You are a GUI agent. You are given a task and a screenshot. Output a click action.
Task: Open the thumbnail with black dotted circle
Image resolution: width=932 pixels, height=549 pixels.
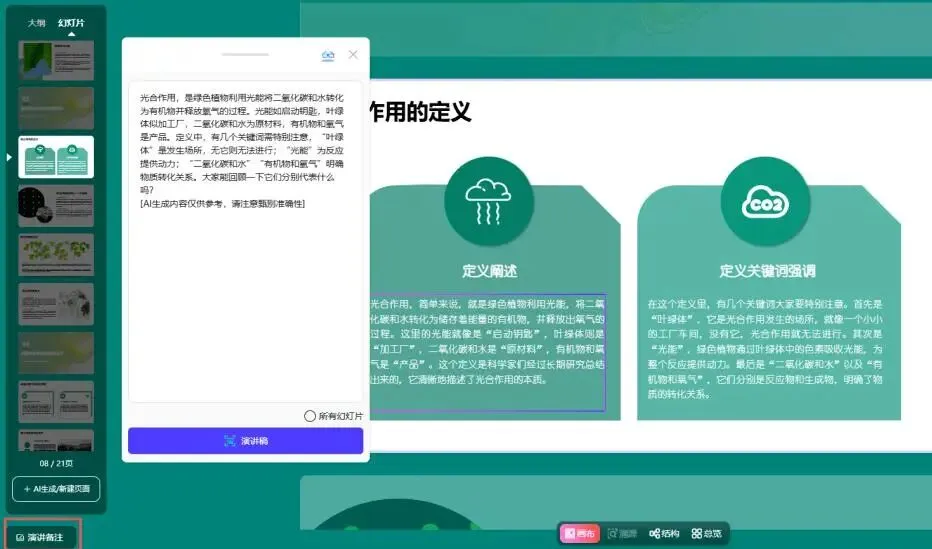(x=56, y=206)
